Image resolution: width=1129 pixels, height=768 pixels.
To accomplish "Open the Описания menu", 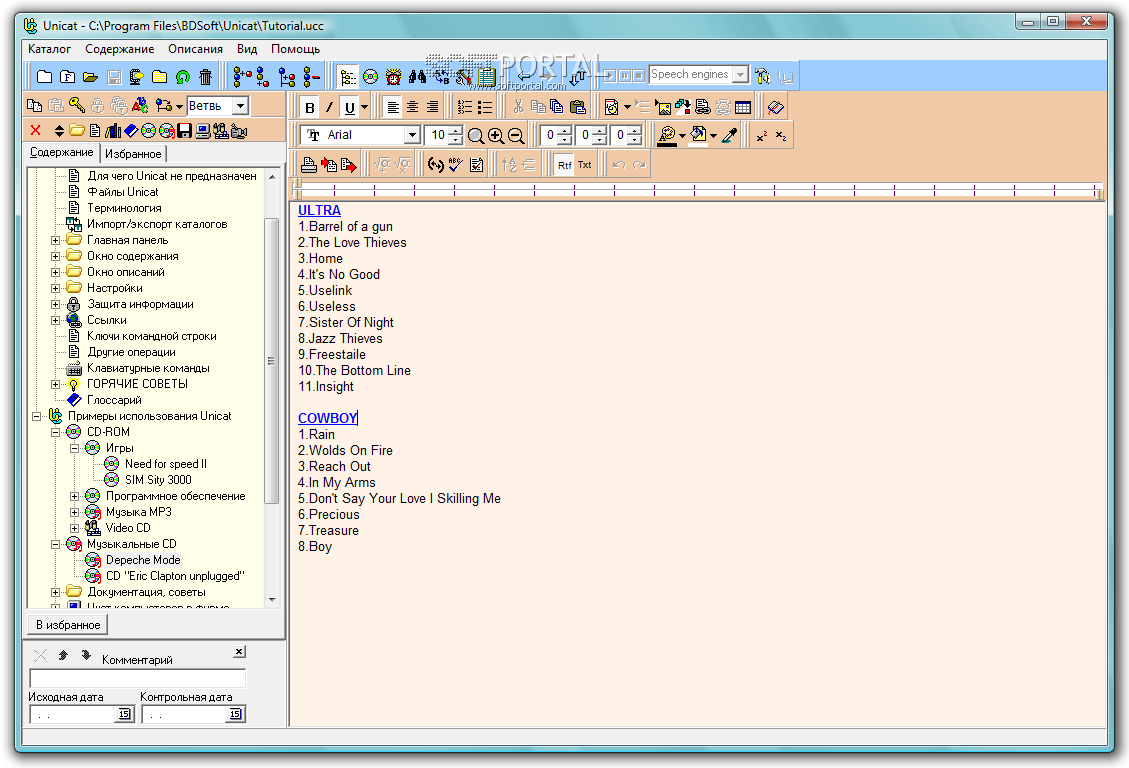I will tap(196, 49).
